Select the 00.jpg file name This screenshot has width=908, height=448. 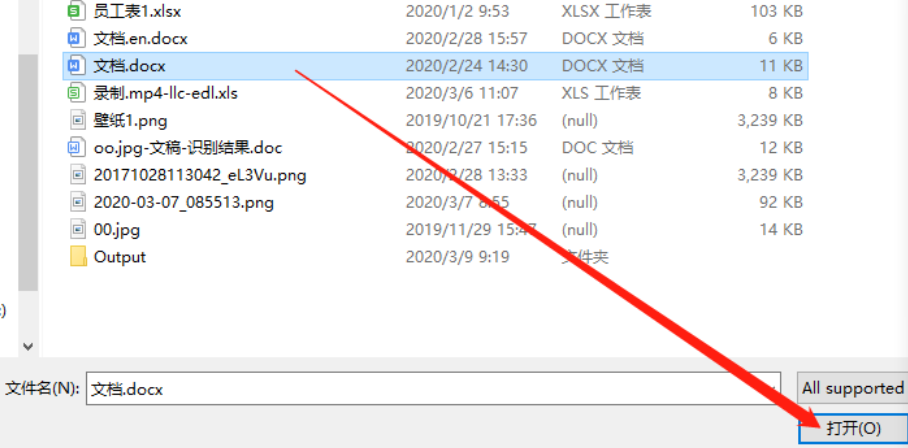point(117,230)
